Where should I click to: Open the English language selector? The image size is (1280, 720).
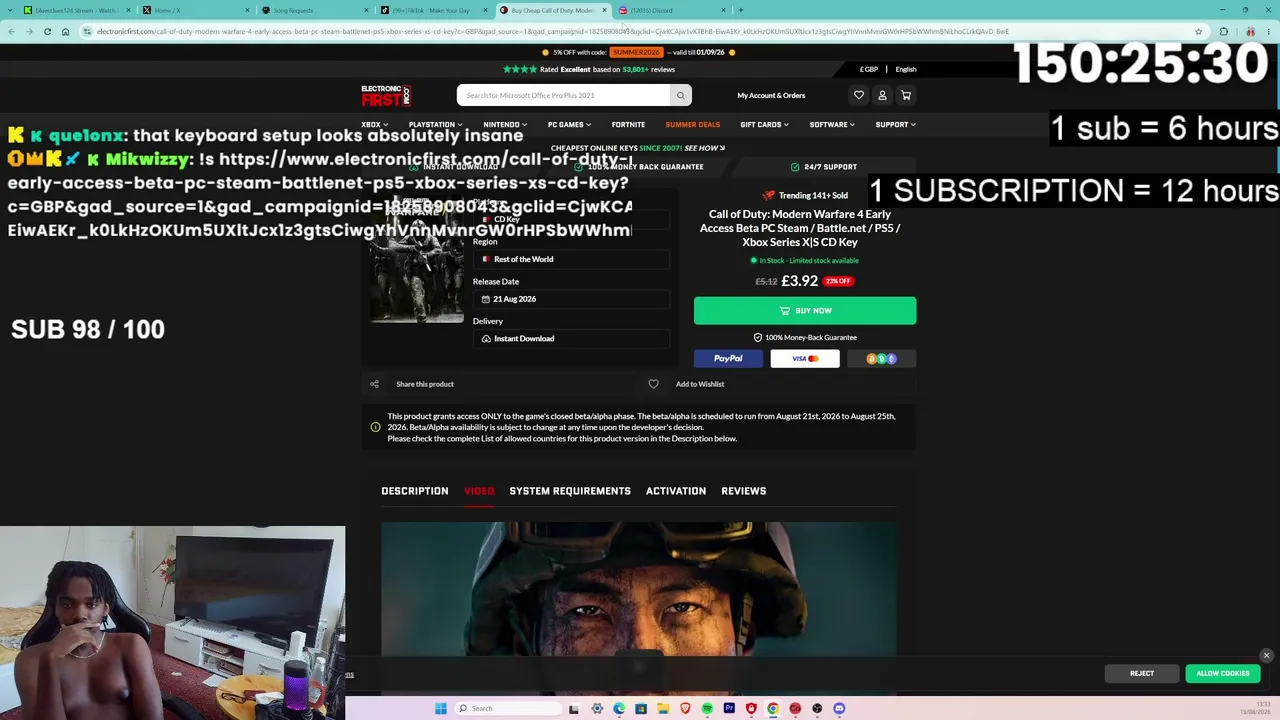pos(906,69)
